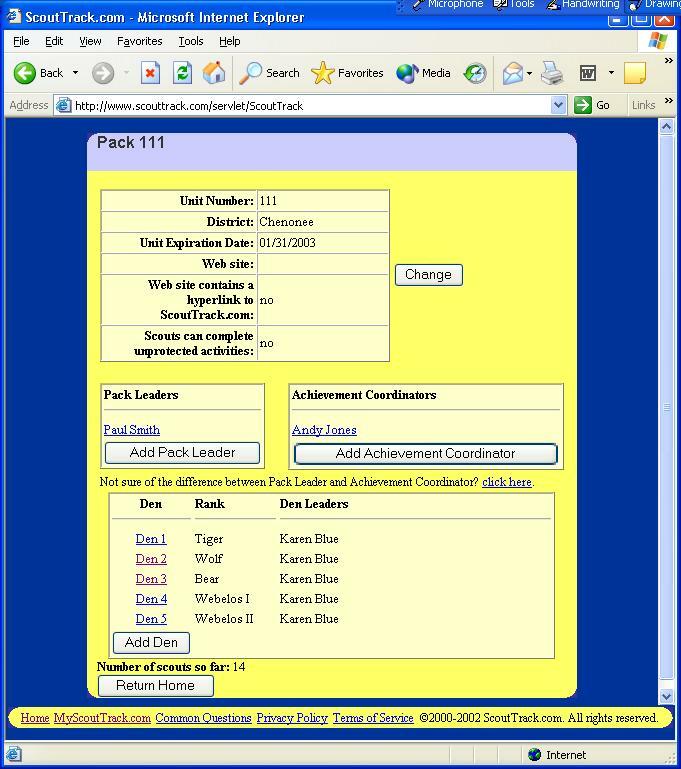The width and height of the screenshot is (681, 769).
Task: Open the Help menu
Action: pos(229,41)
